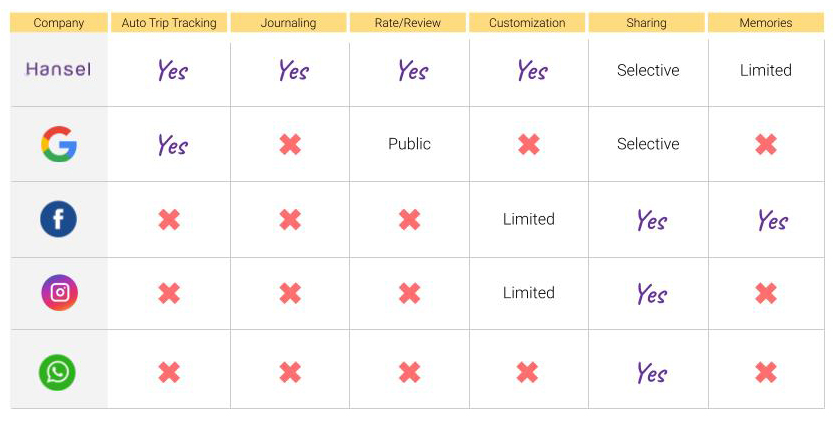
Task: Click Google's Journaling red X mark
Action: (290, 144)
